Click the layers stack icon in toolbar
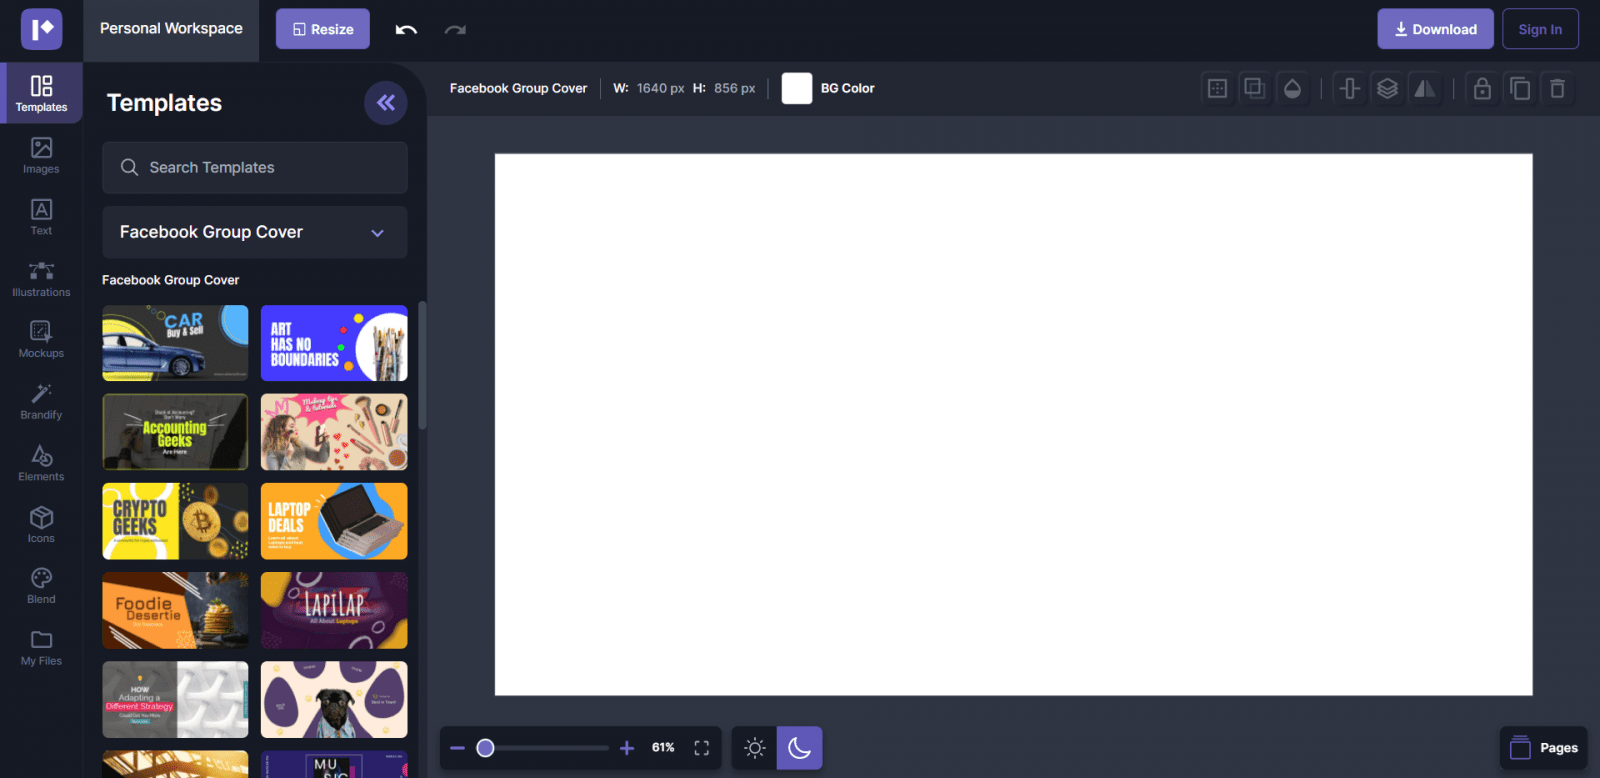Image resolution: width=1600 pixels, height=778 pixels. click(1387, 89)
